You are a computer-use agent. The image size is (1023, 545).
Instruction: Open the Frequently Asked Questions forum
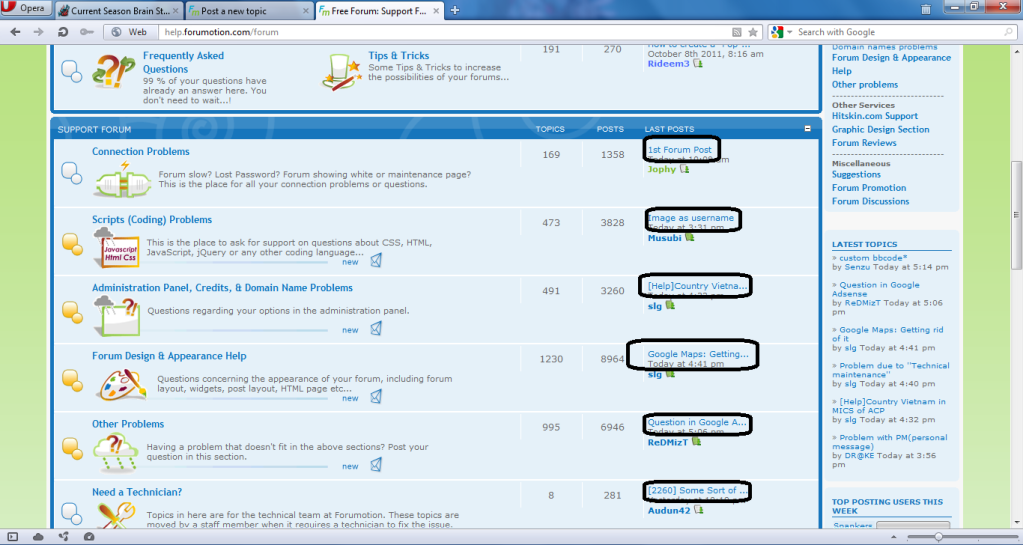click(183, 62)
